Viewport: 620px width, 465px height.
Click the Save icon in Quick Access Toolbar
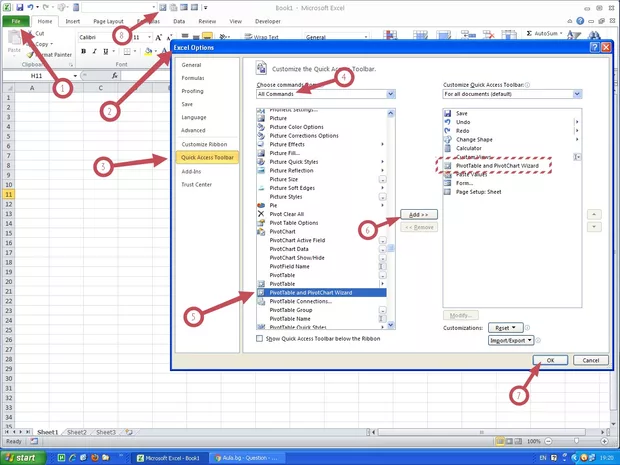(19, 7)
